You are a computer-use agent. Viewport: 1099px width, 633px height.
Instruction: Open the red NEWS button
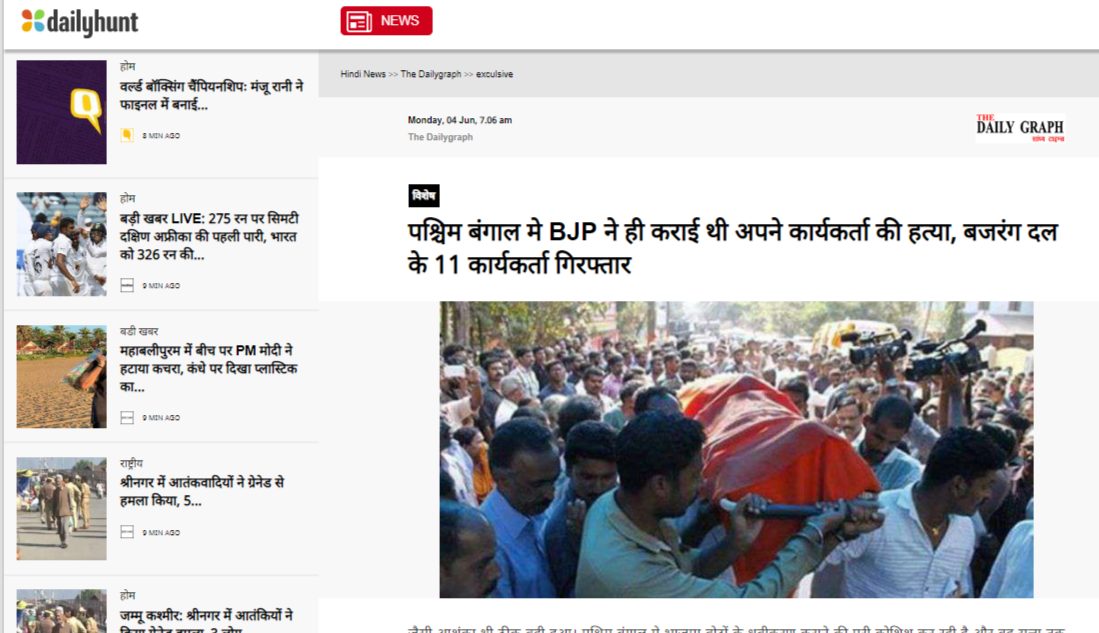[x=386, y=21]
